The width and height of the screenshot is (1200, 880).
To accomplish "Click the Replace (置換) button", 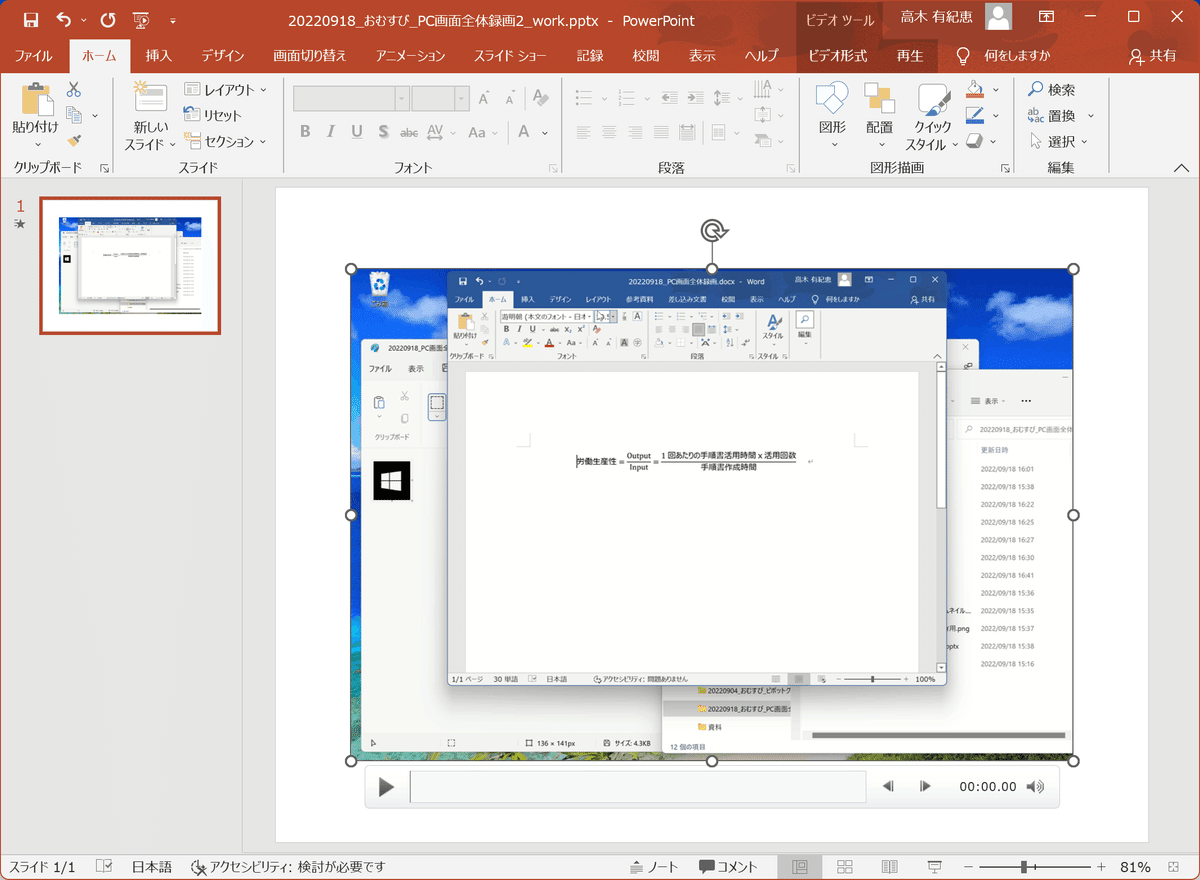I will [x=1061, y=116].
